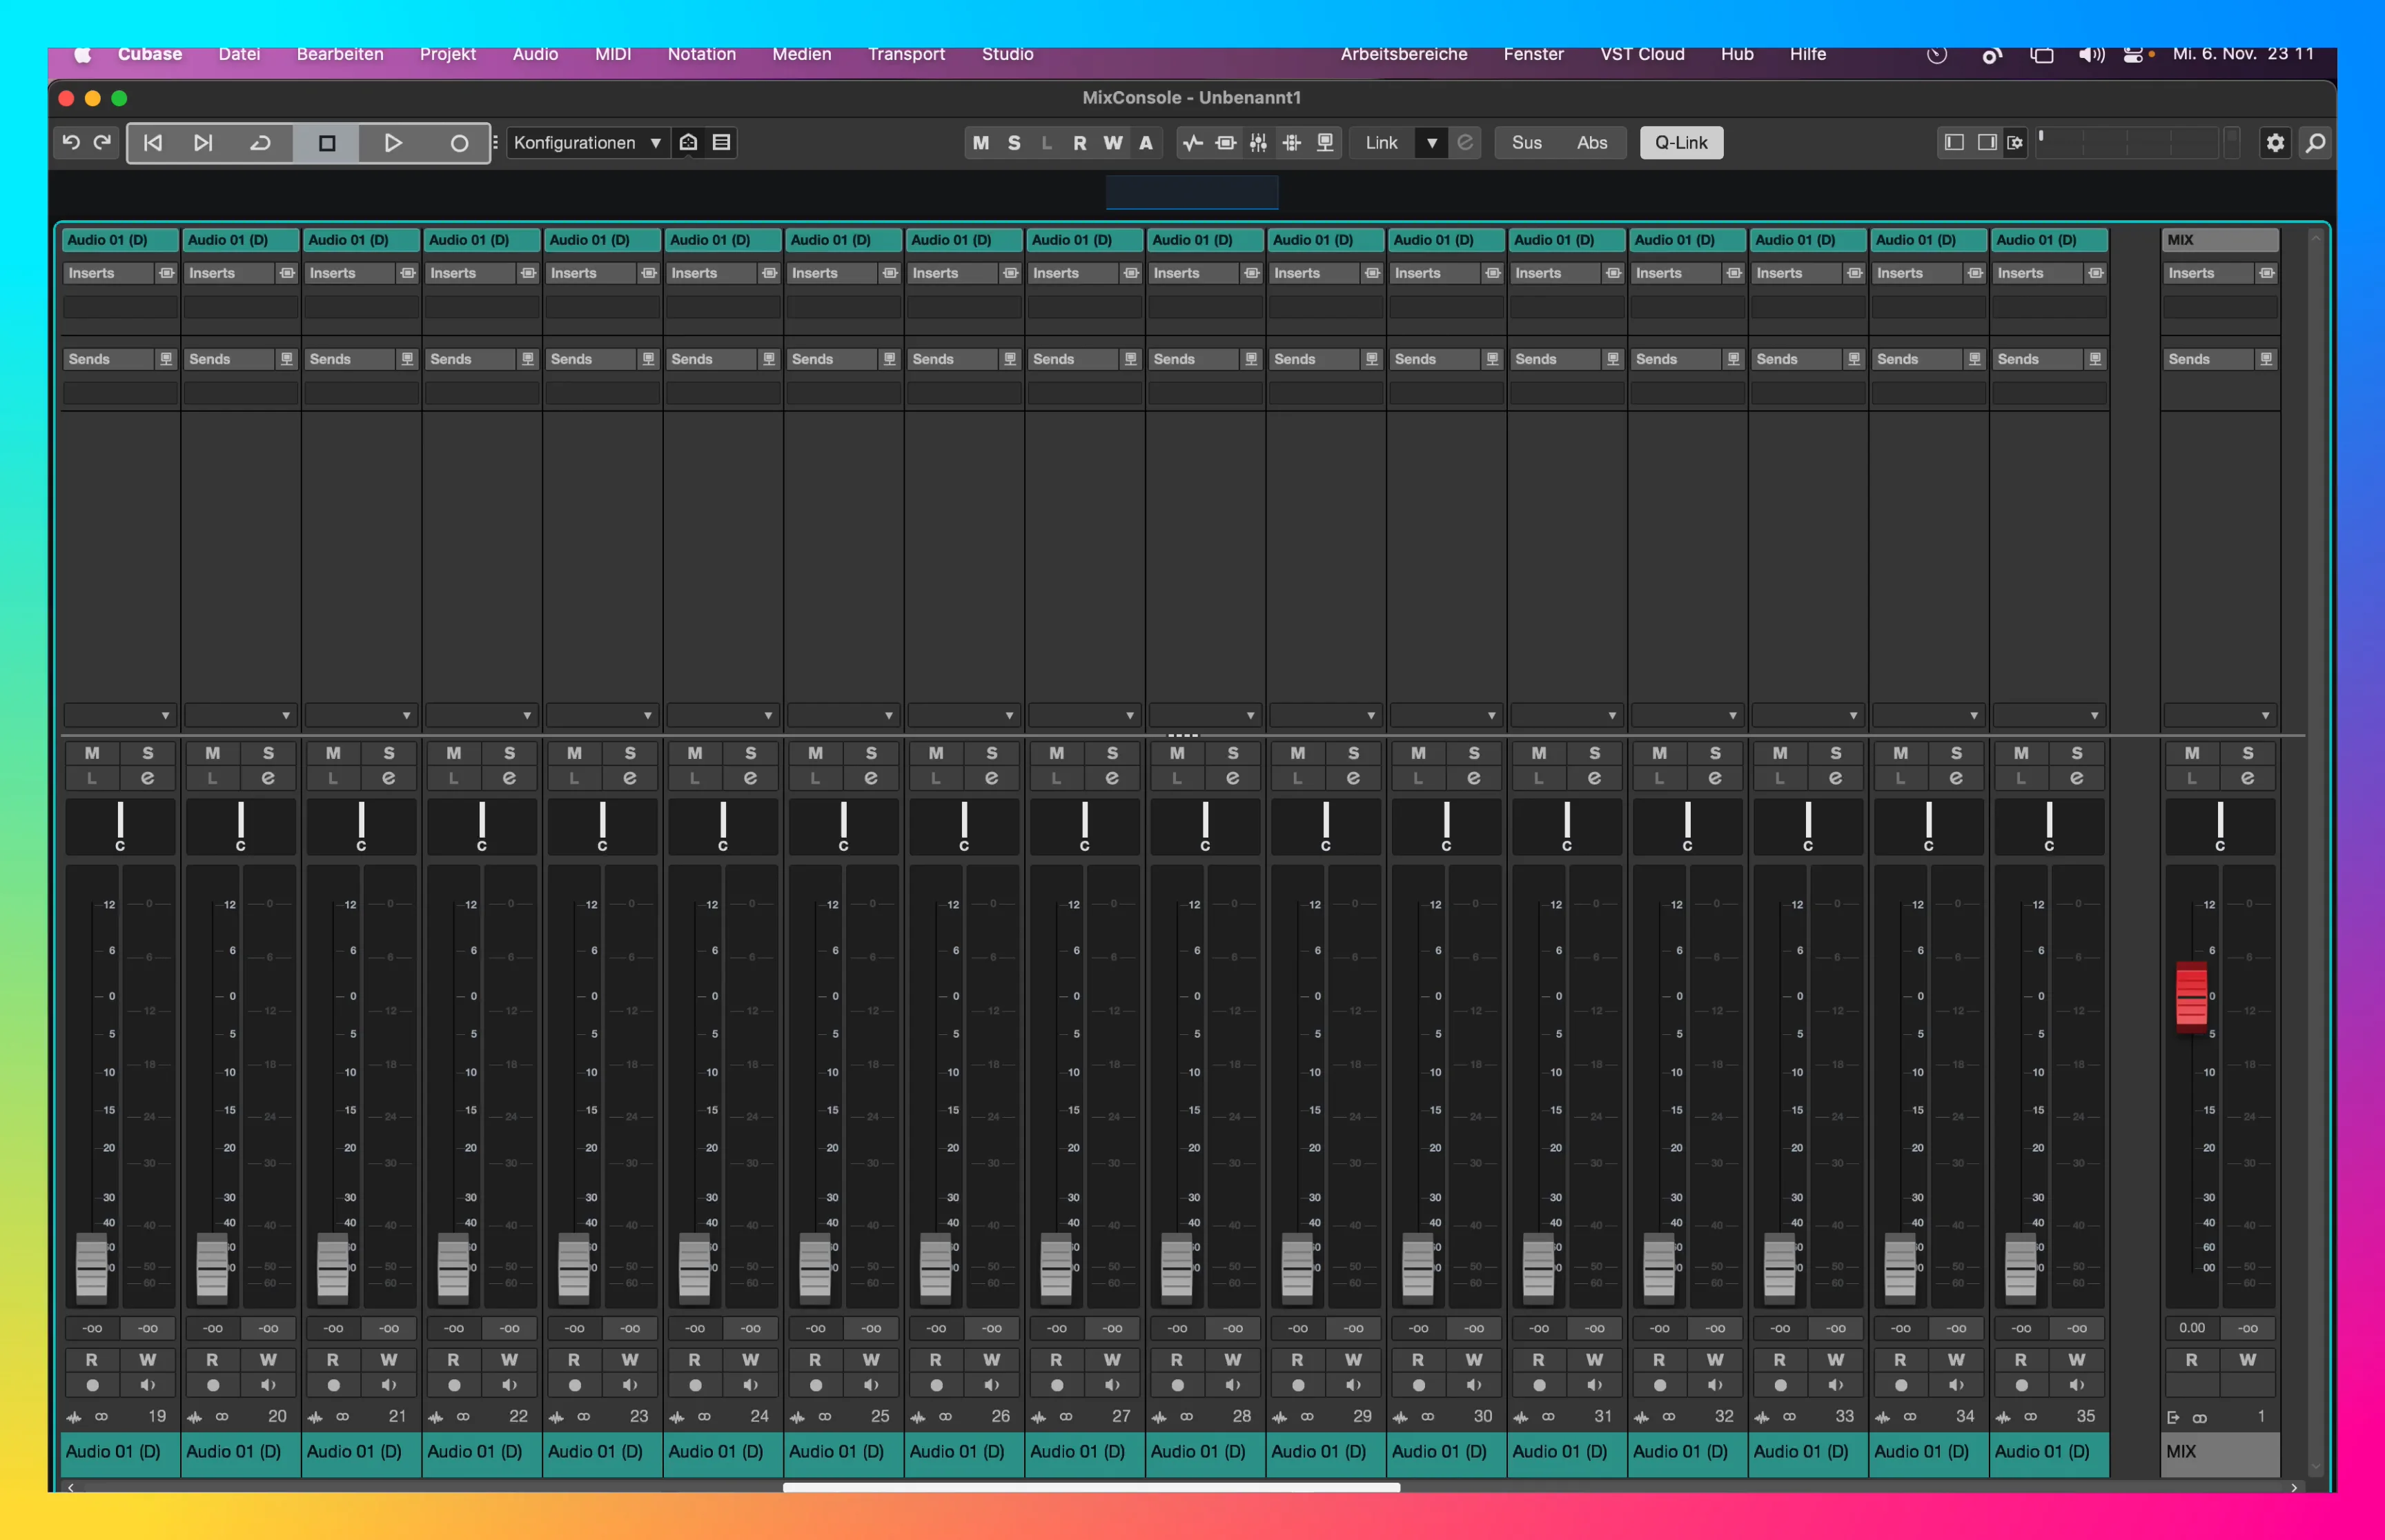
Task: Click the Undo icon in the toolbar
Action: click(70, 142)
